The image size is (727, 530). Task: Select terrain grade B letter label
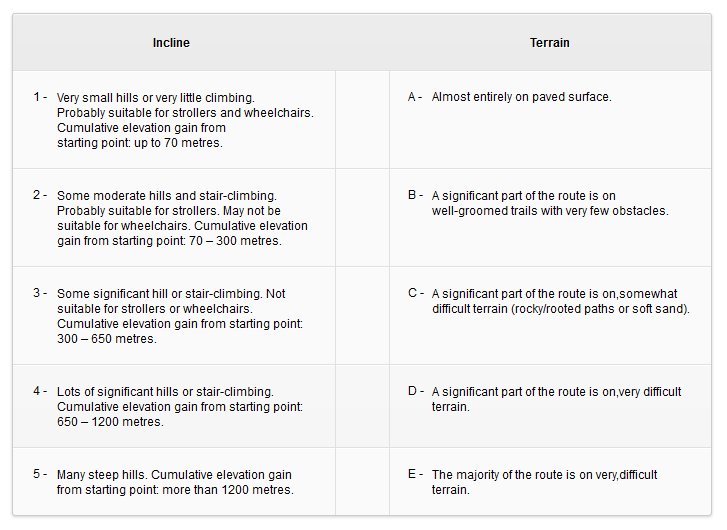[415, 195]
